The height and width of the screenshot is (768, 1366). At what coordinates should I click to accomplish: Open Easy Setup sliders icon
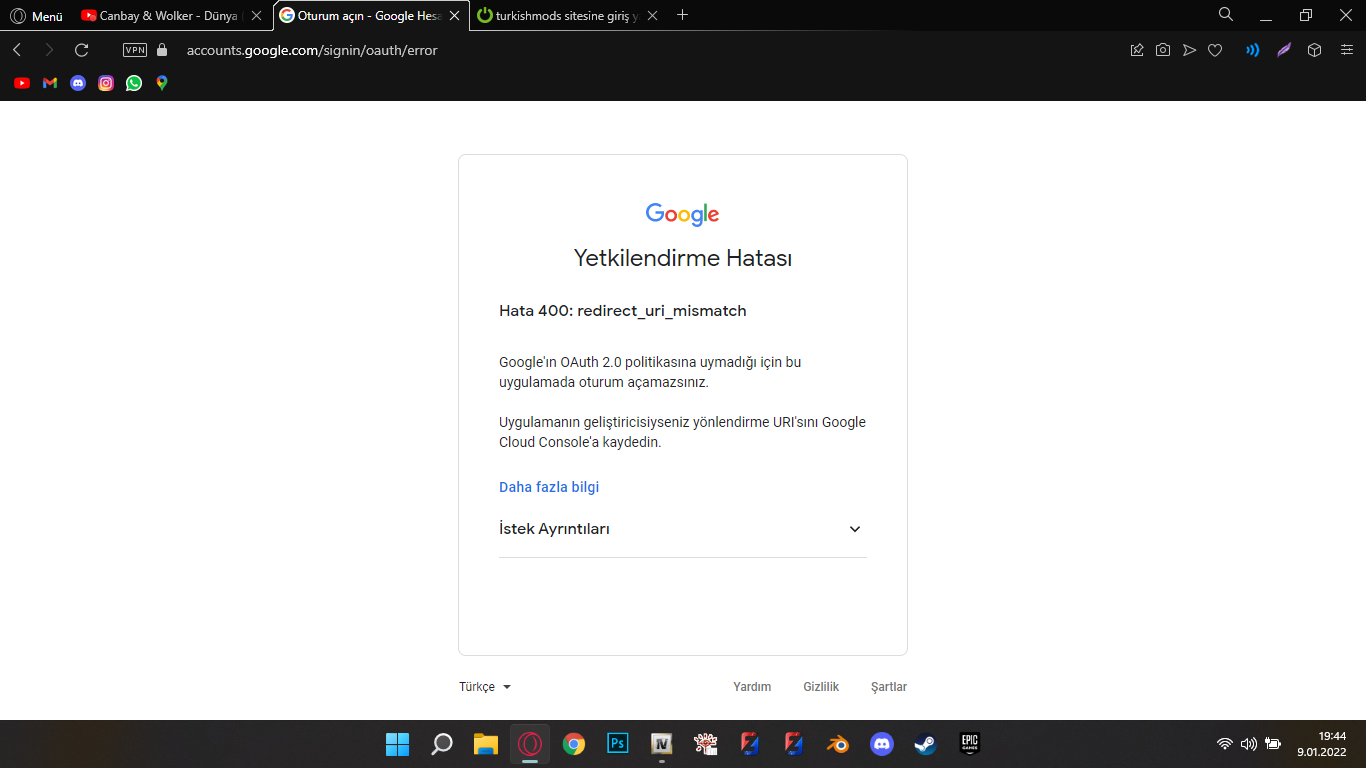click(x=1346, y=50)
